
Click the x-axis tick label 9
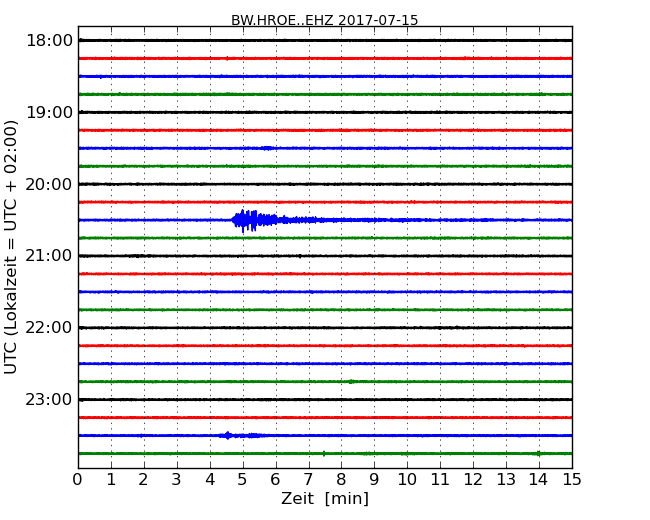(374, 479)
